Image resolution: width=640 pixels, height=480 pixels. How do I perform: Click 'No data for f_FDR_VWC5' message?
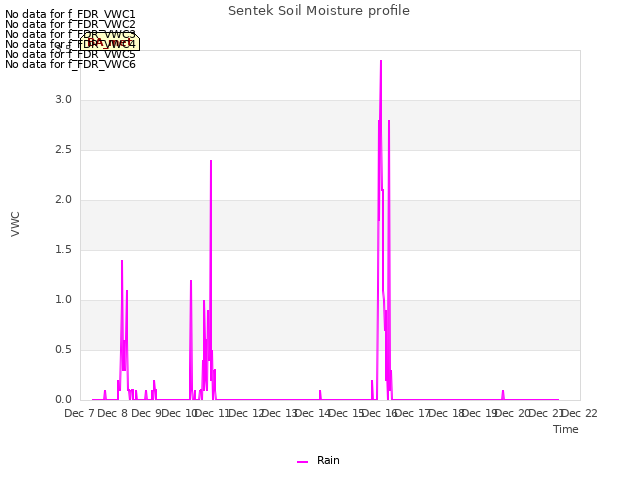[x=70, y=54]
